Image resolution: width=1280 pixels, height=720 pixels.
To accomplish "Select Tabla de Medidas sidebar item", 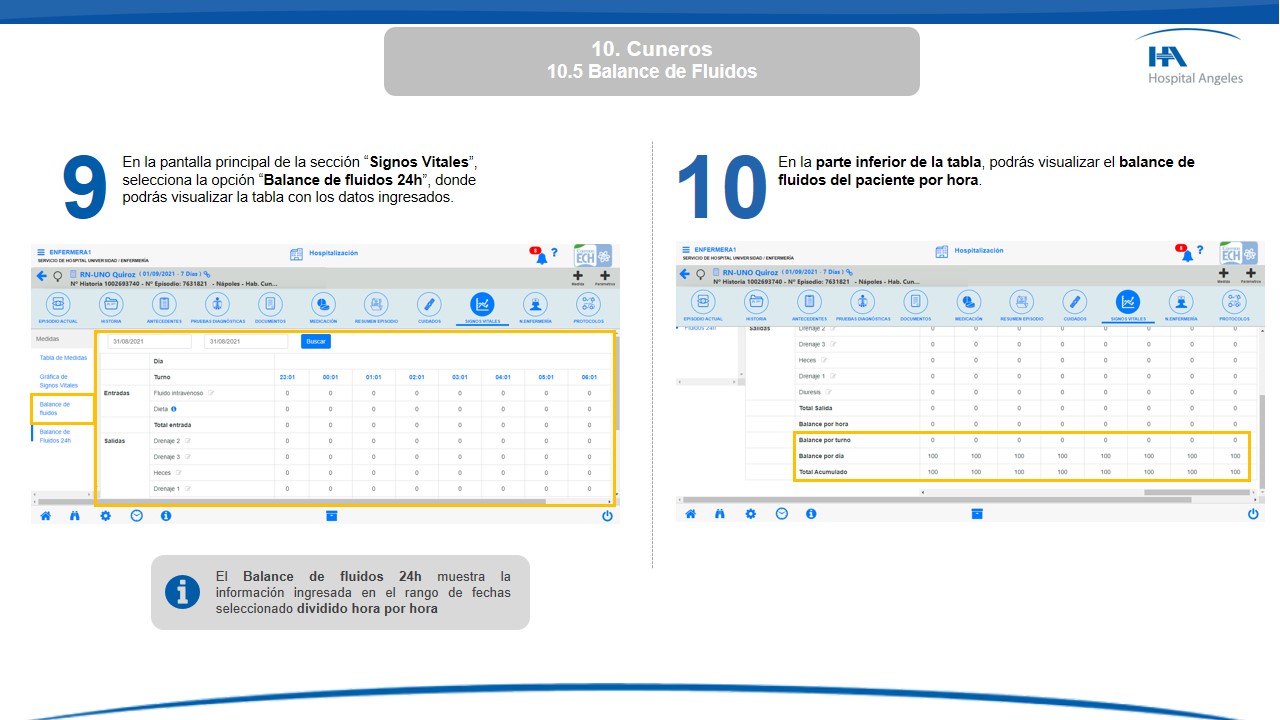I will tap(63, 357).
